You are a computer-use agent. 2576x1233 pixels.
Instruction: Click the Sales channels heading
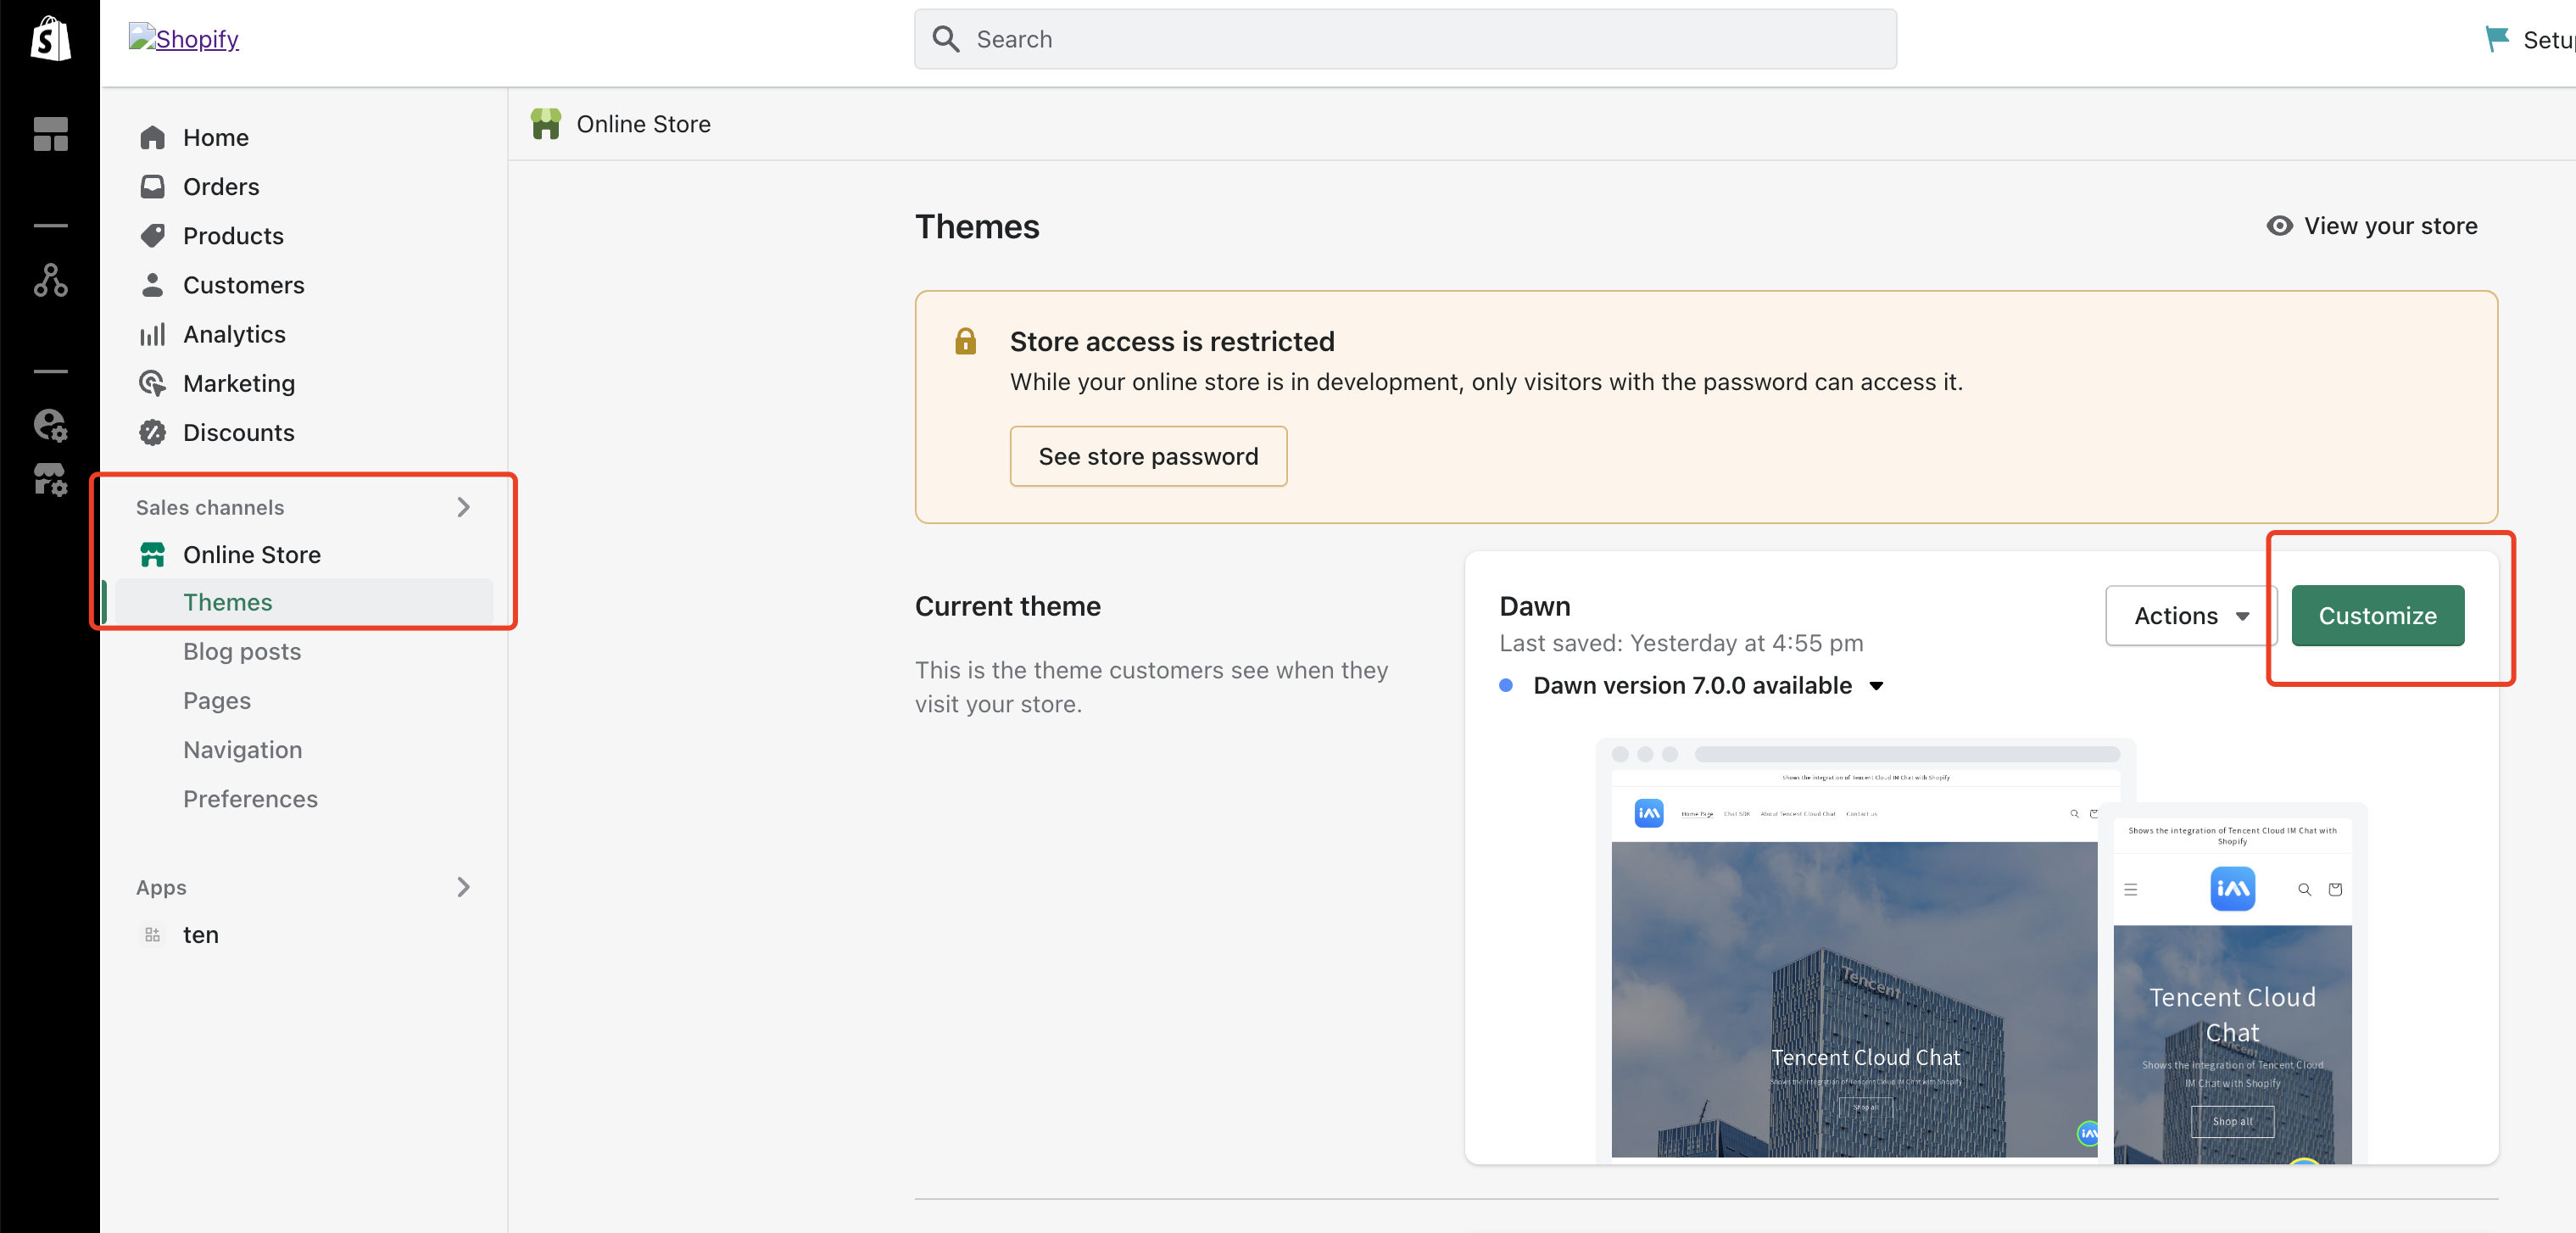[210, 507]
